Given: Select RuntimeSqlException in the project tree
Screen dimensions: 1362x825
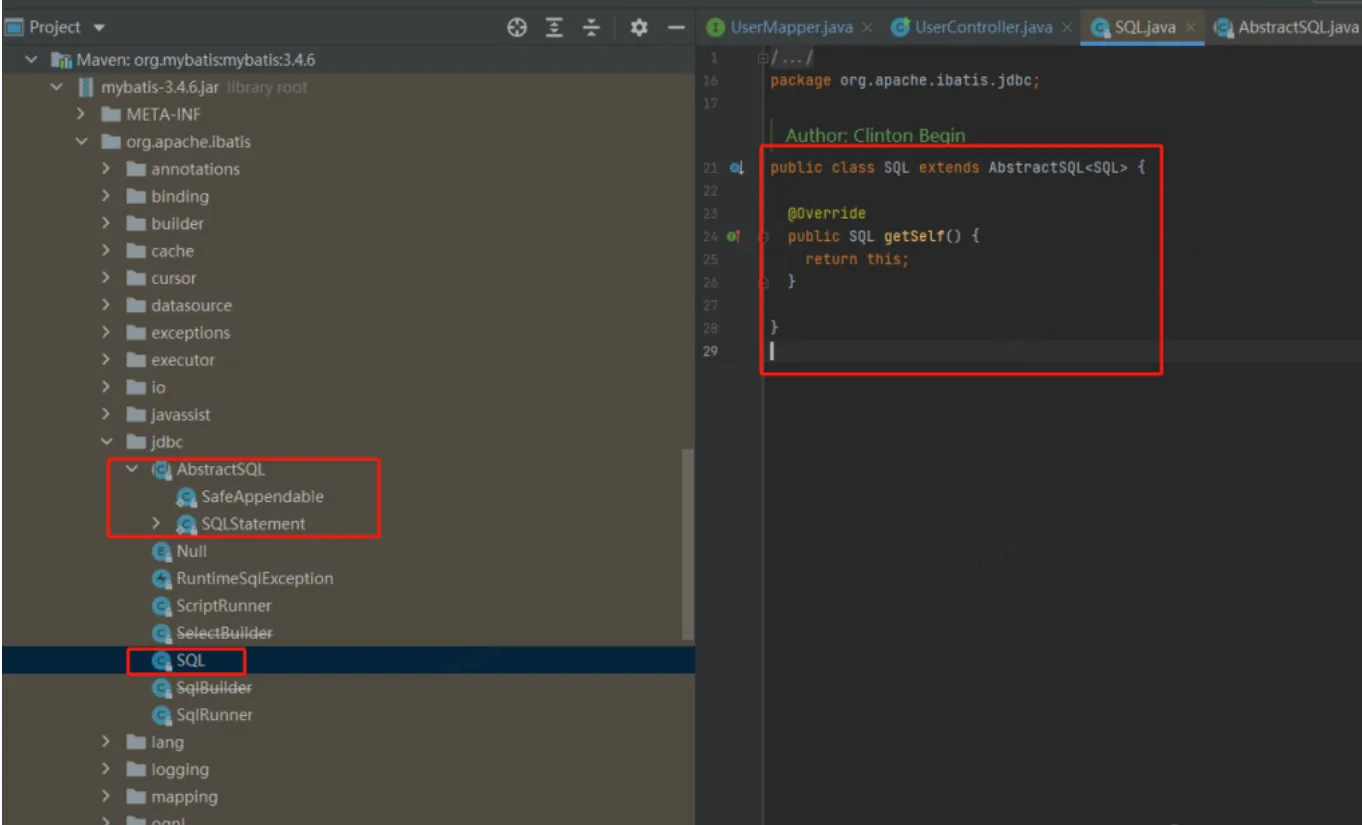Looking at the screenshot, I should click(254, 578).
